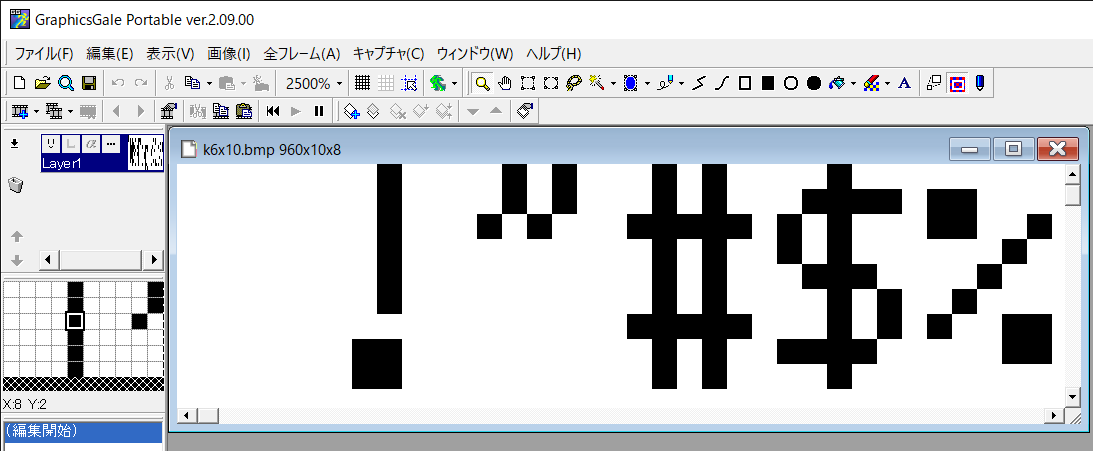The height and width of the screenshot is (451, 1093).
Task: Open the ウィンドウ(W) menu
Action: pos(475,54)
